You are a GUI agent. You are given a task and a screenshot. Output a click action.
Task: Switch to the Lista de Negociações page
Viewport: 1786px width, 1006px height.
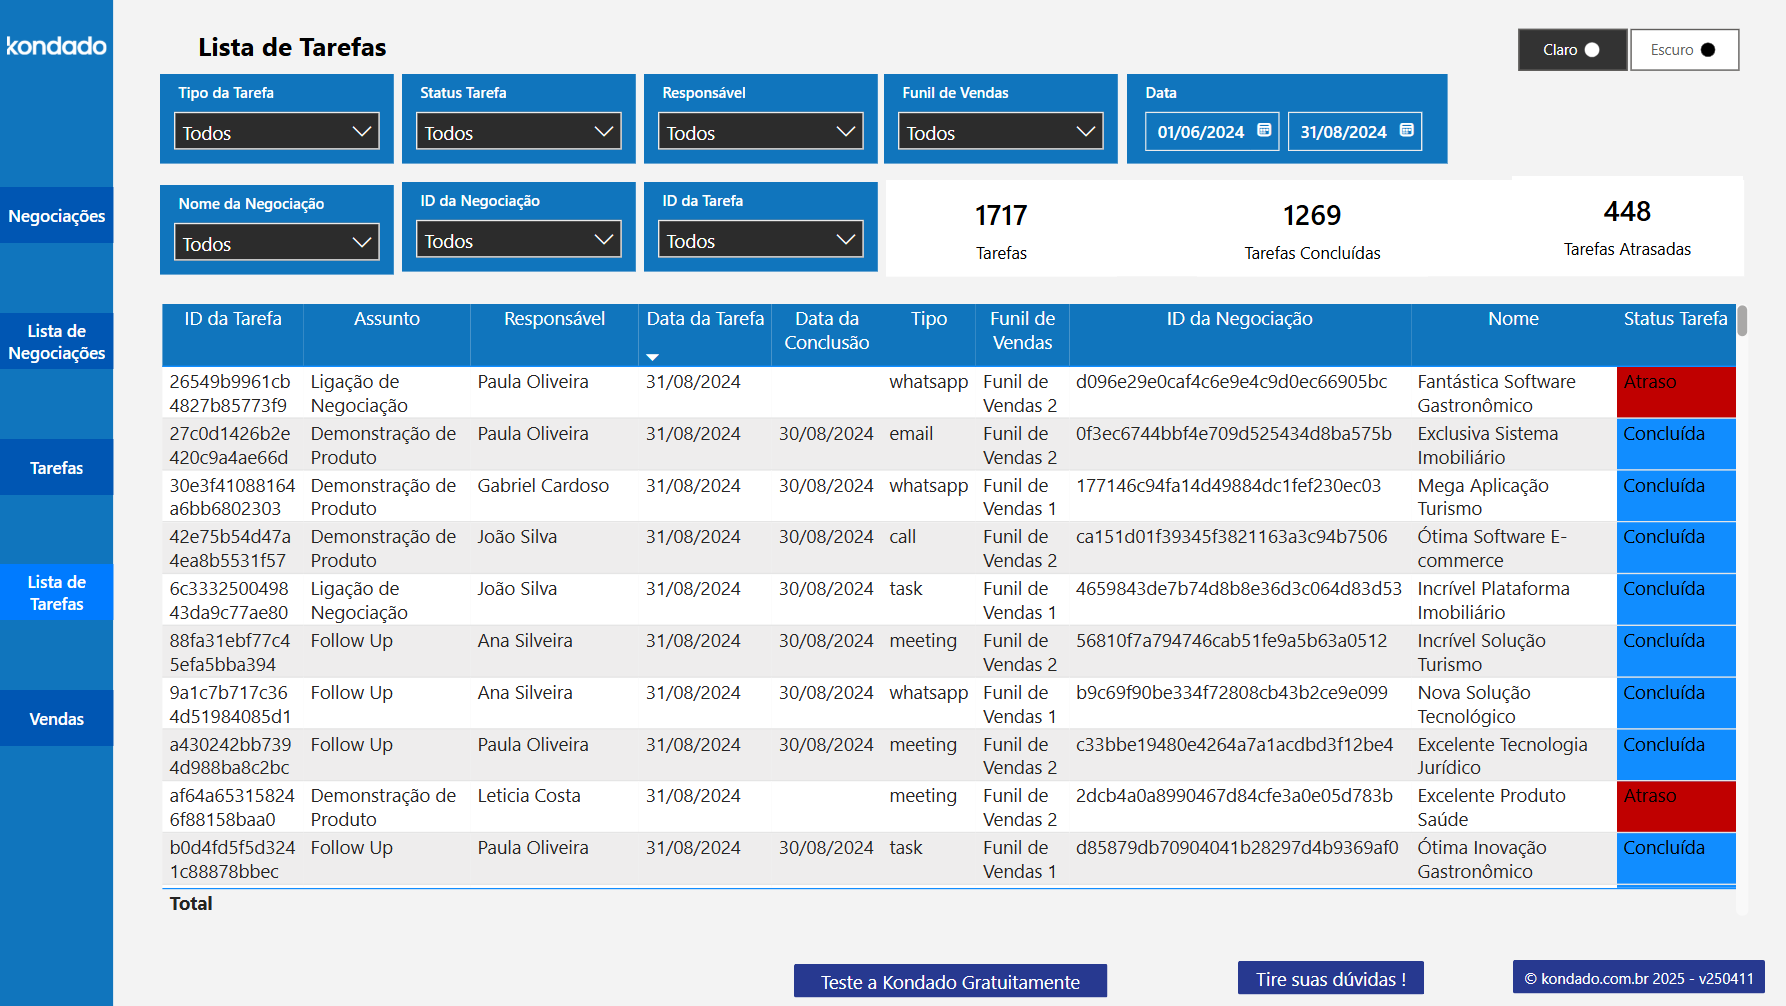coord(56,341)
